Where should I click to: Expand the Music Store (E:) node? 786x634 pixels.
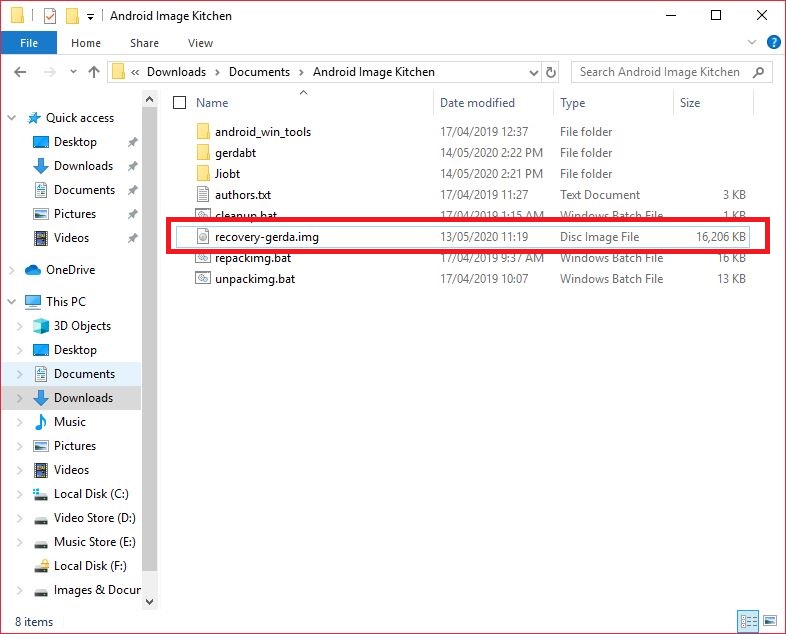click(20, 542)
